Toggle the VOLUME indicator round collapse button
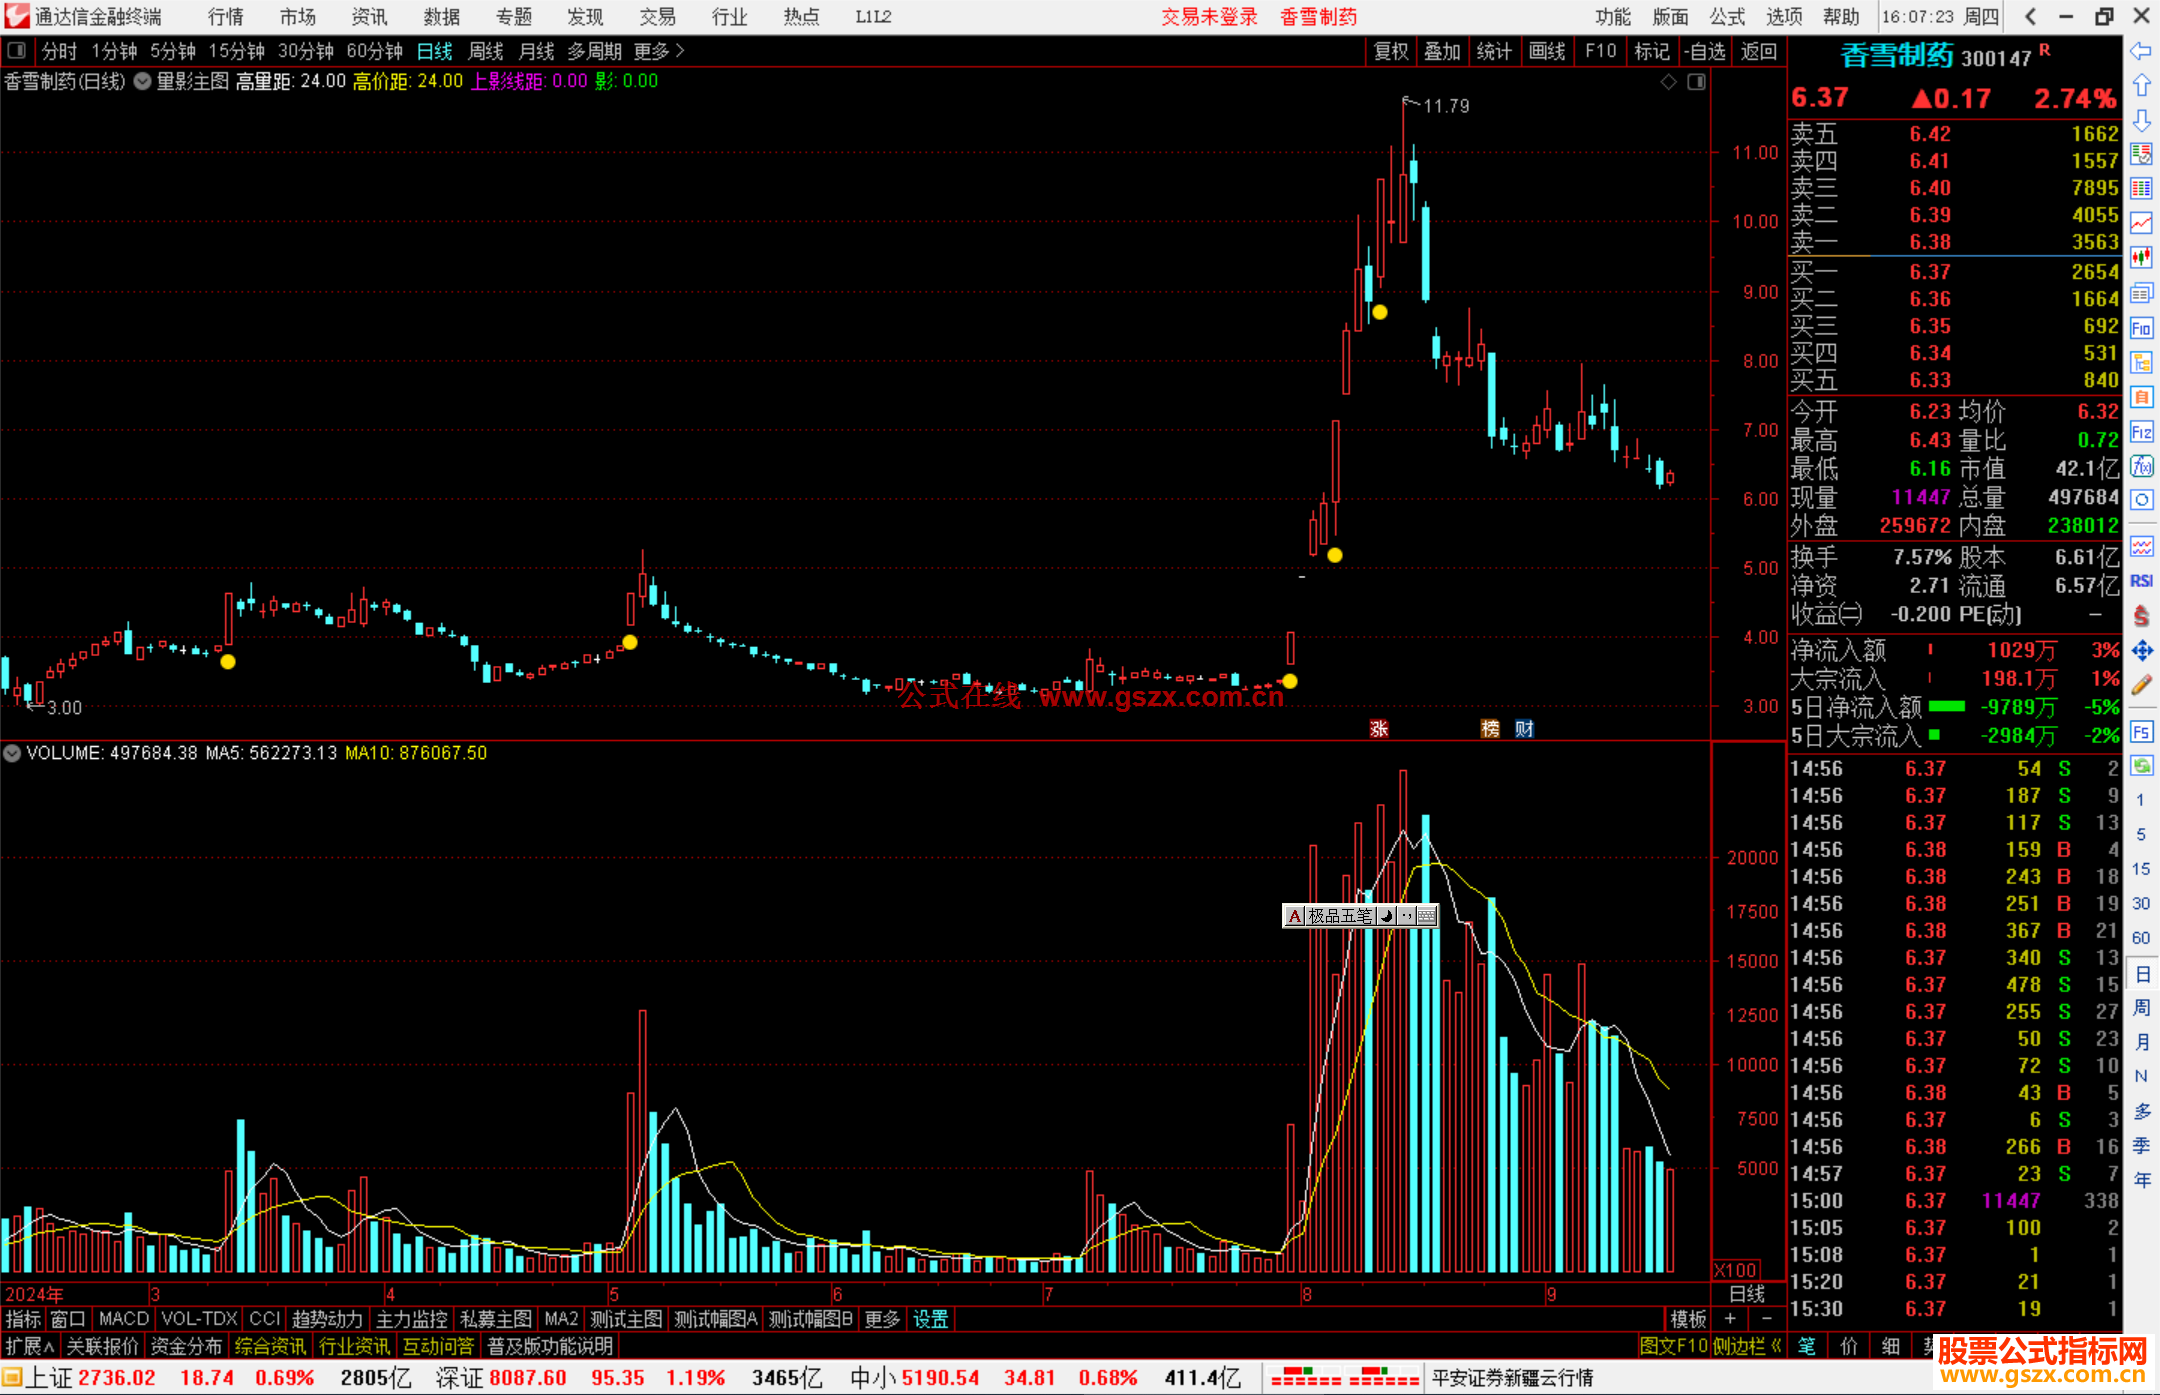The height and width of the screenshot is (1395, 2160). point(12,753)
